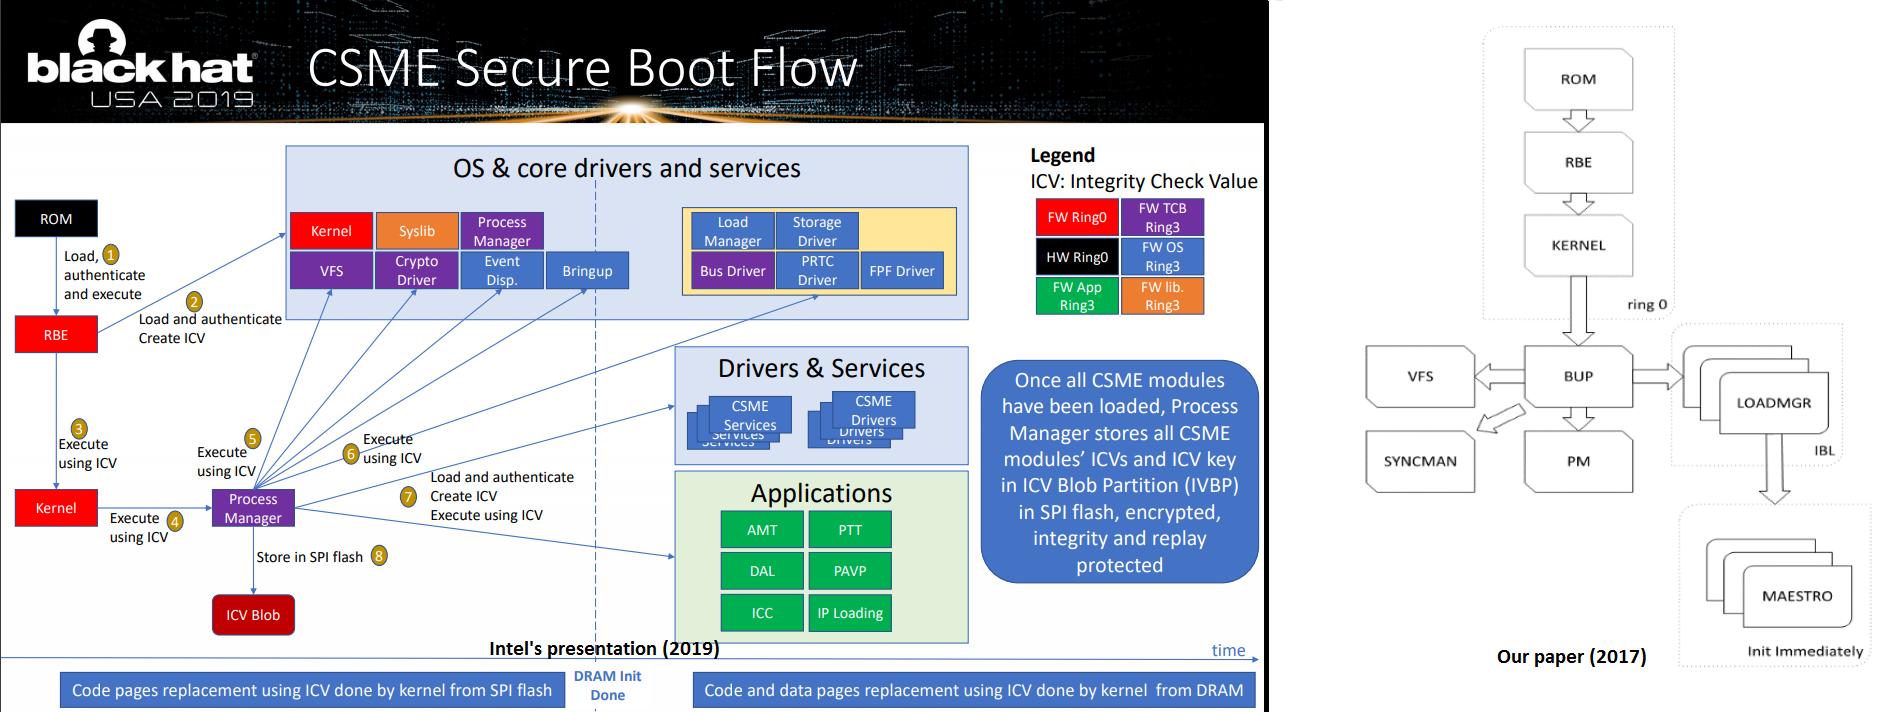Click the 'Applications' heading
Viewport: 1892px width, 712px height.
click(821, 493)
